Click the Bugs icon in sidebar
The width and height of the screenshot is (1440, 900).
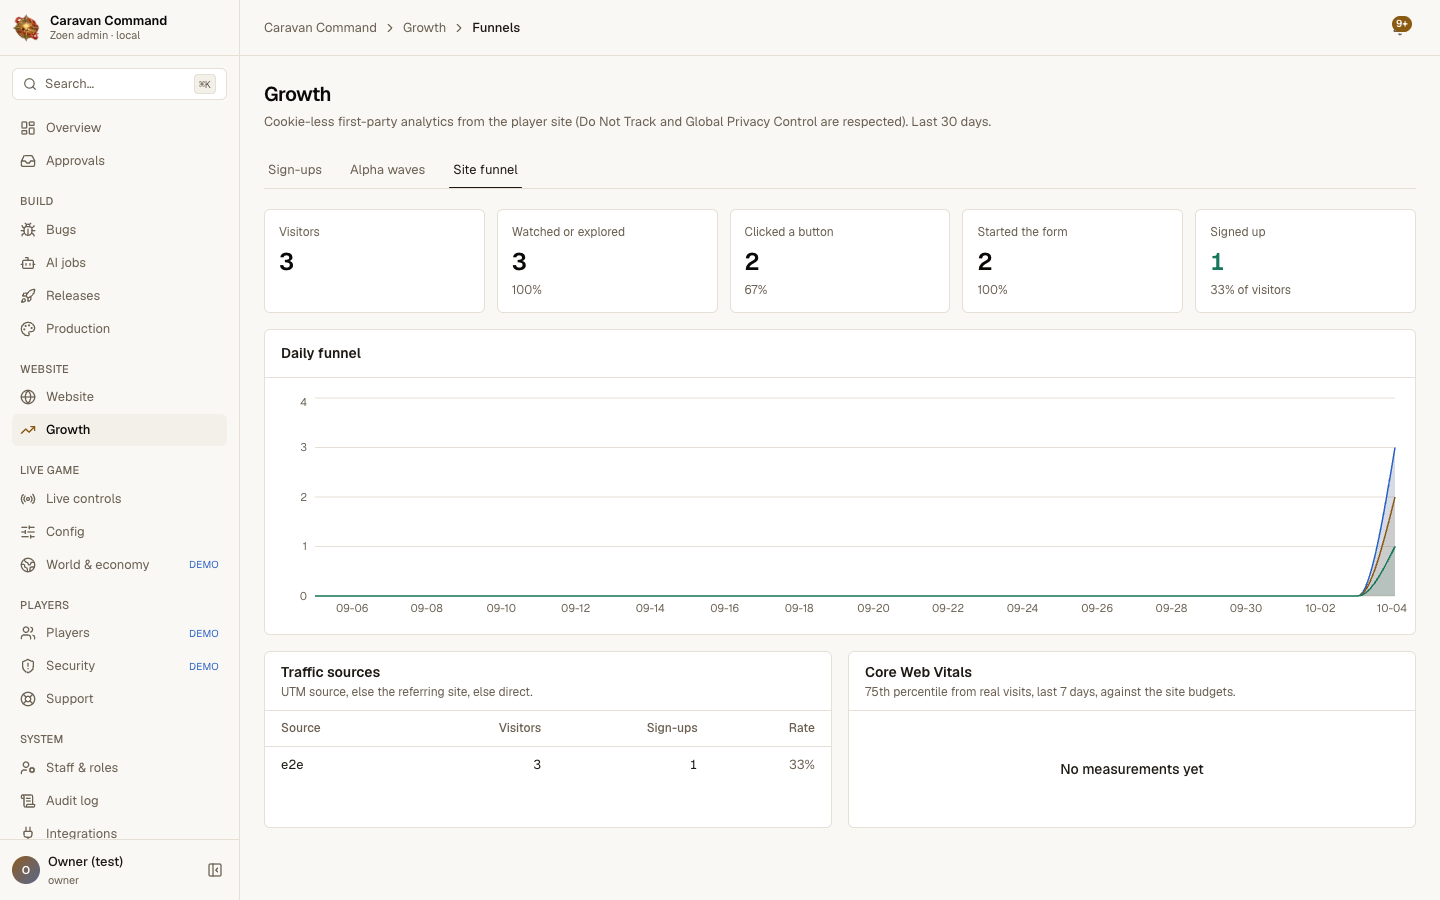(x=28, y=230)
